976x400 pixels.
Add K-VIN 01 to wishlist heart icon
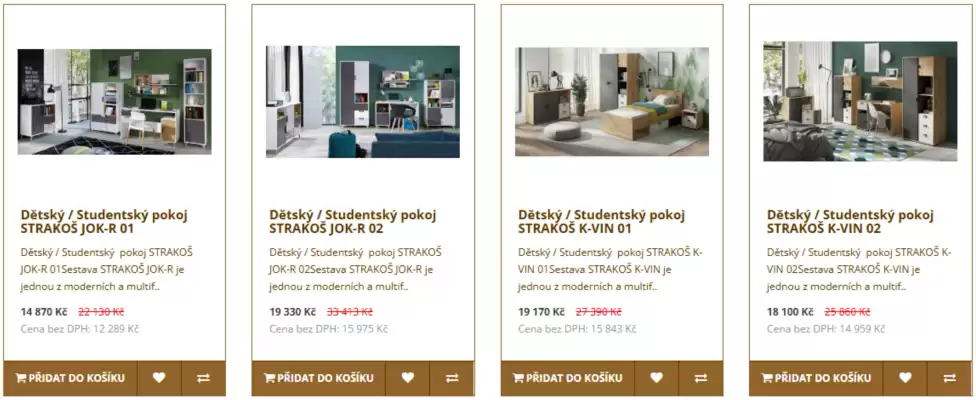[x=657, y=378]
